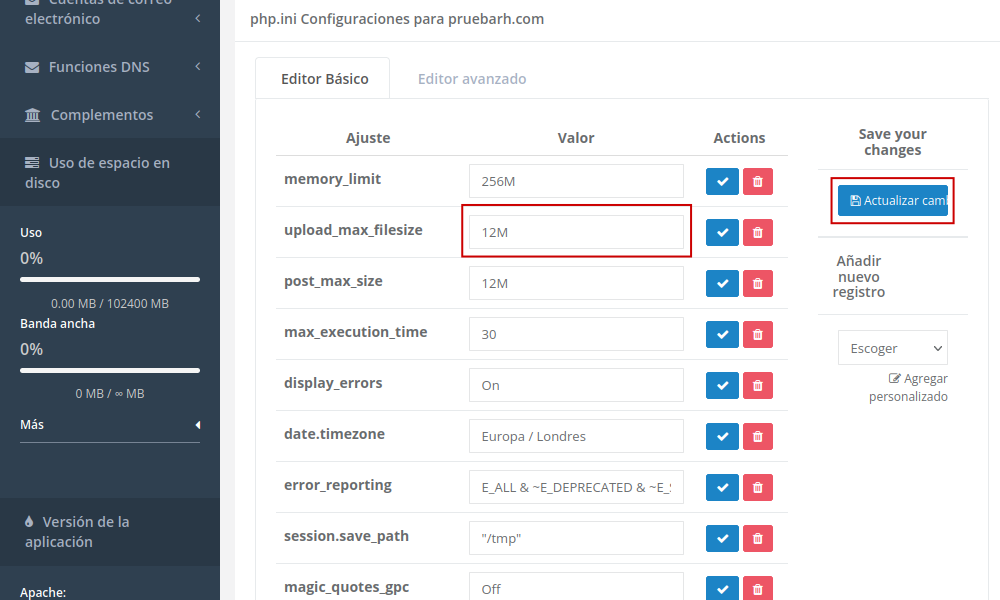Click the blue checkmark icon for upload_max_filesize
Viewport: 1000px width, 600px height.
coord(722,232)
